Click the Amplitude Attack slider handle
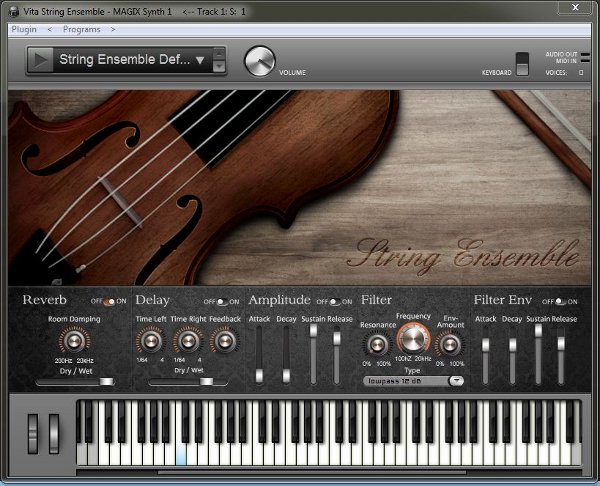This screenshot has height=486, width=600. [x=259, y=375]
